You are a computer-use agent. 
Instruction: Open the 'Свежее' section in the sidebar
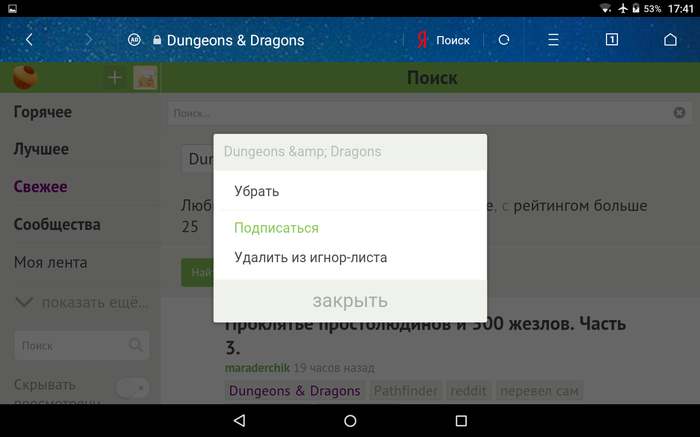(41, 187)
